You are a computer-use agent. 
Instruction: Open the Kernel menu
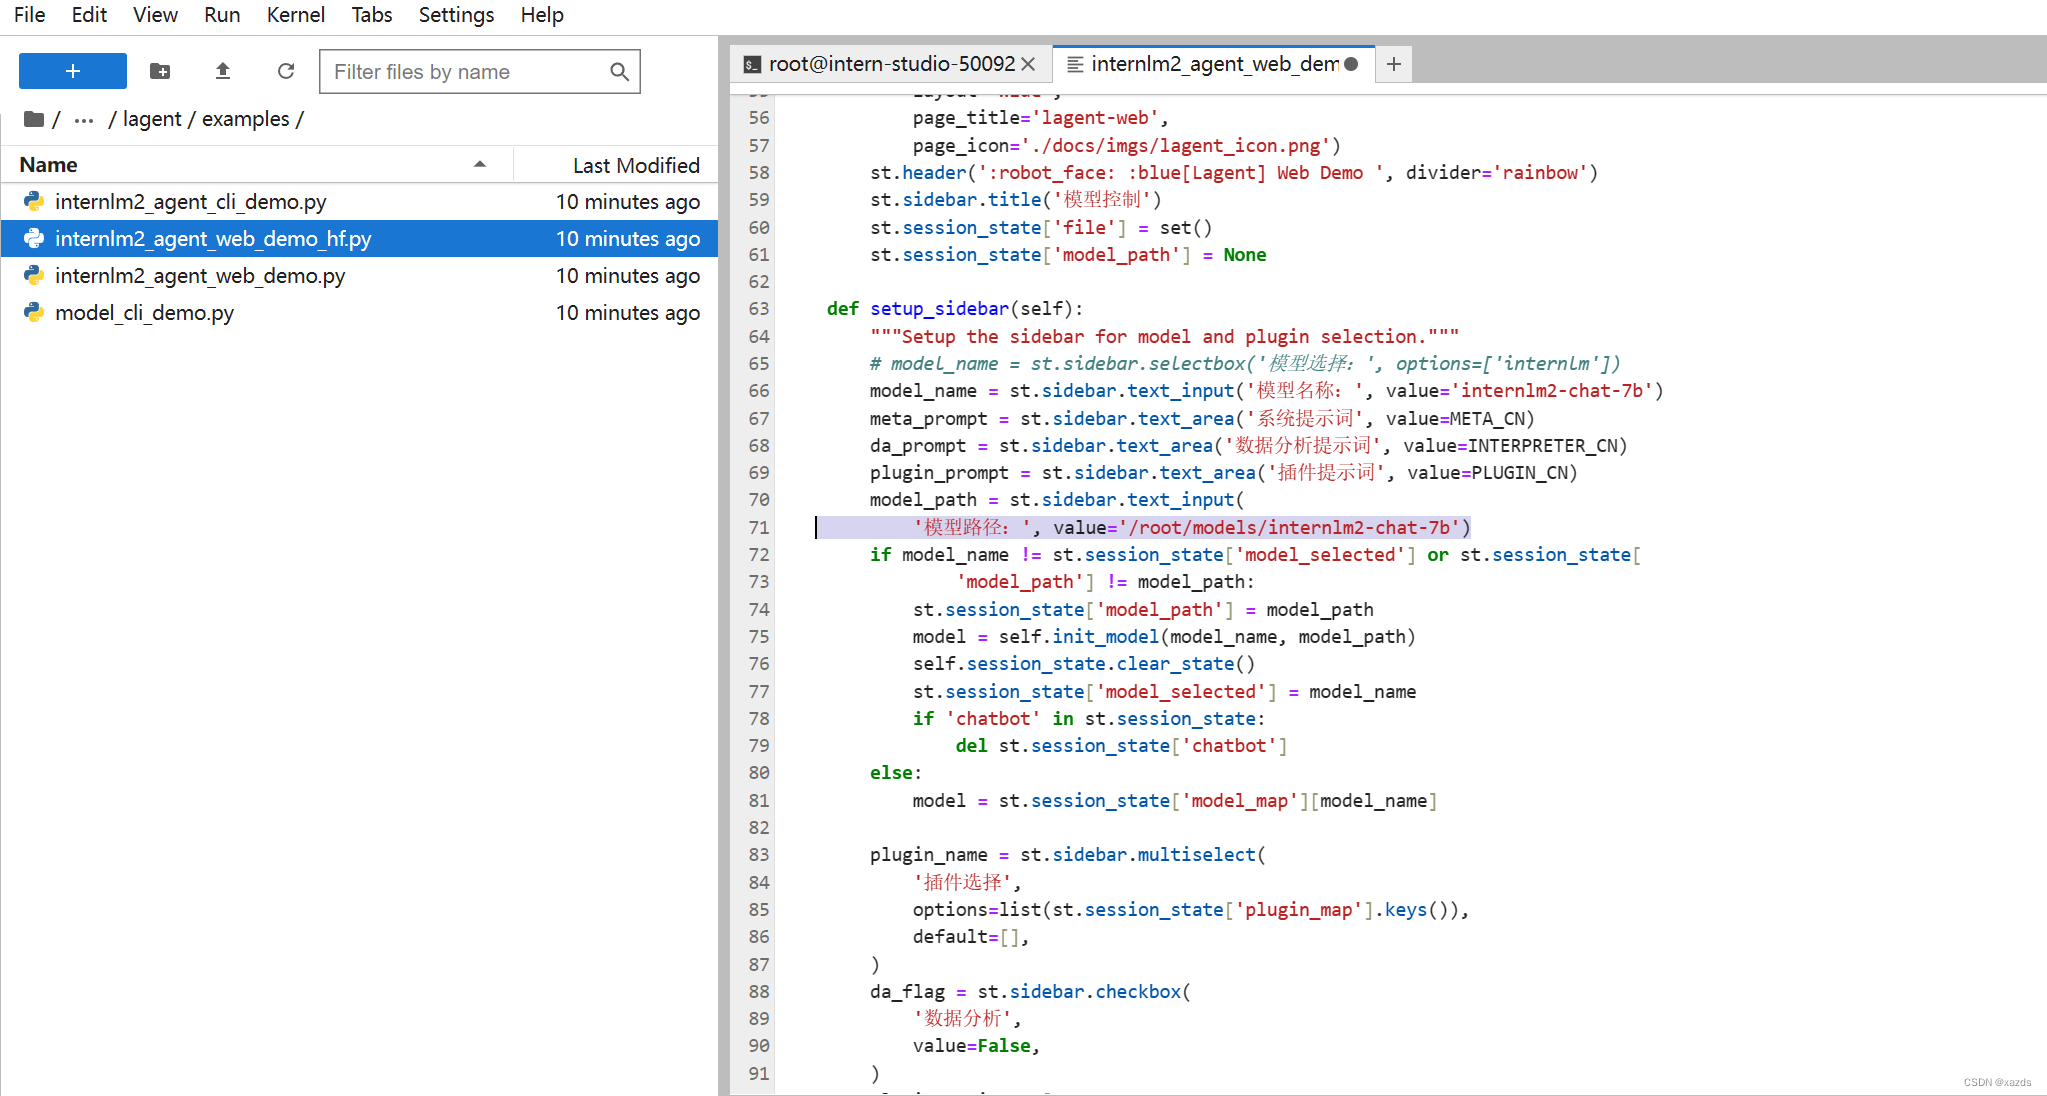point(295,15)
